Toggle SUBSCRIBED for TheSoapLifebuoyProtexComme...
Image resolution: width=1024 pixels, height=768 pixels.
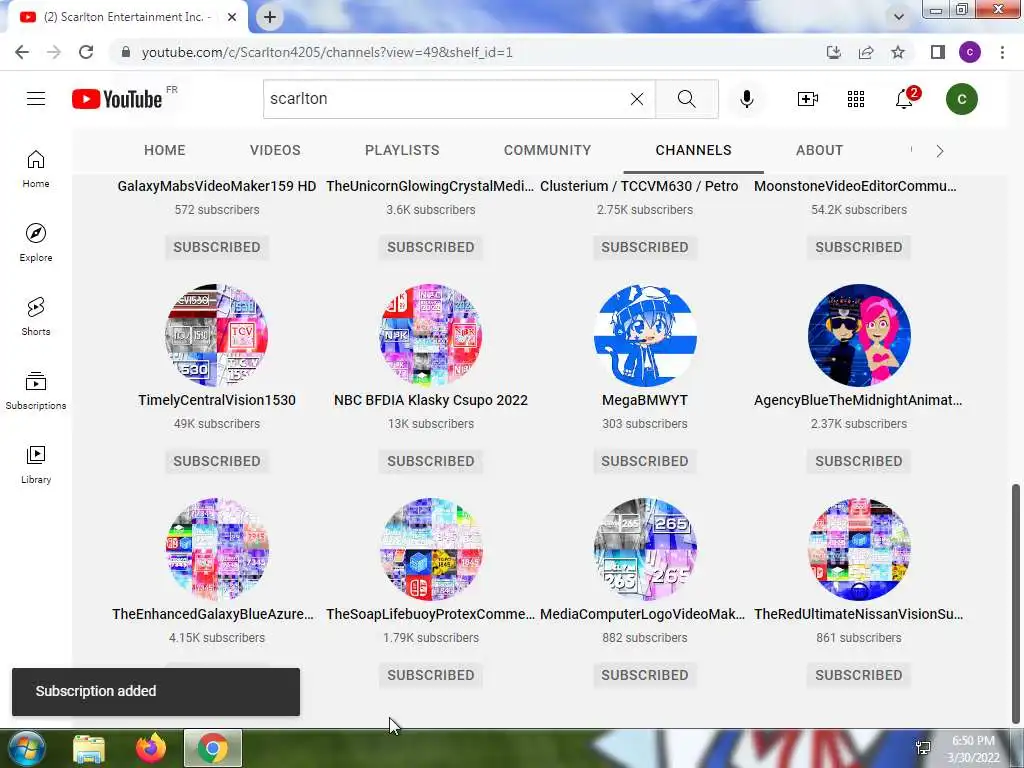click(431, 675)
